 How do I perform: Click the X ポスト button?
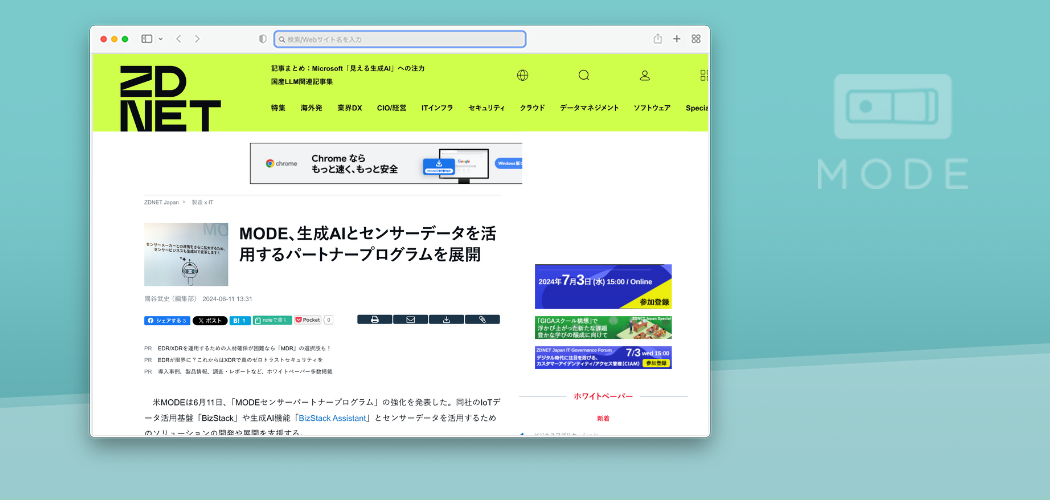point(210,320)
